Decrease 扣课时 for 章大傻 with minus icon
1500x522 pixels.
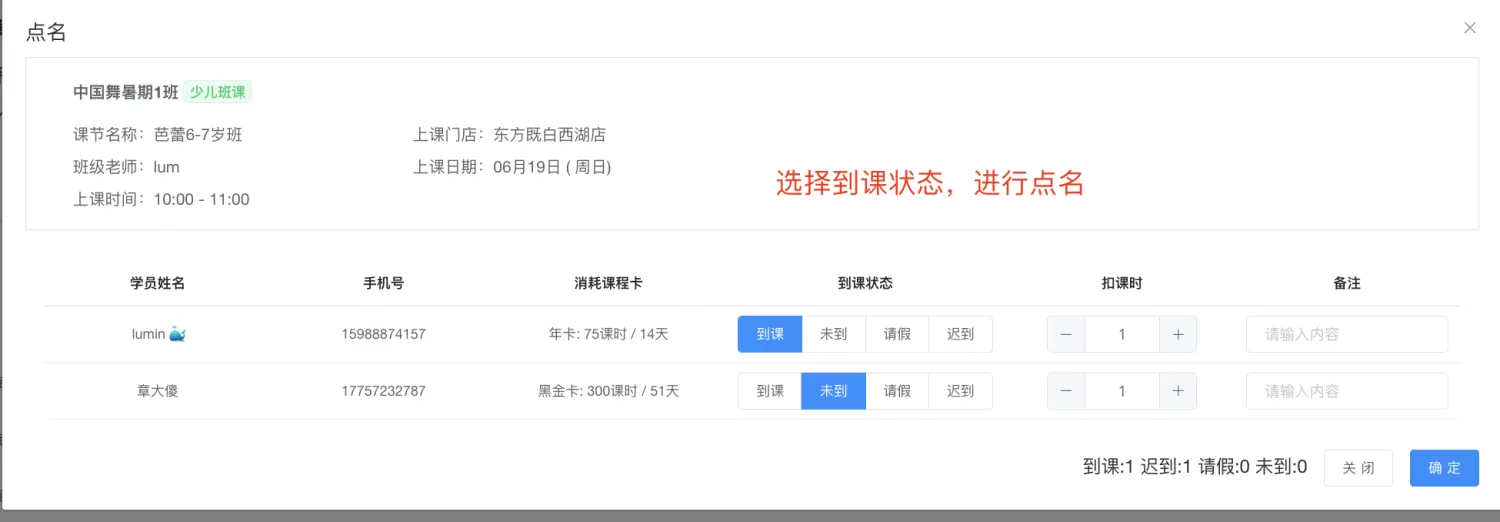[1066, 392]
